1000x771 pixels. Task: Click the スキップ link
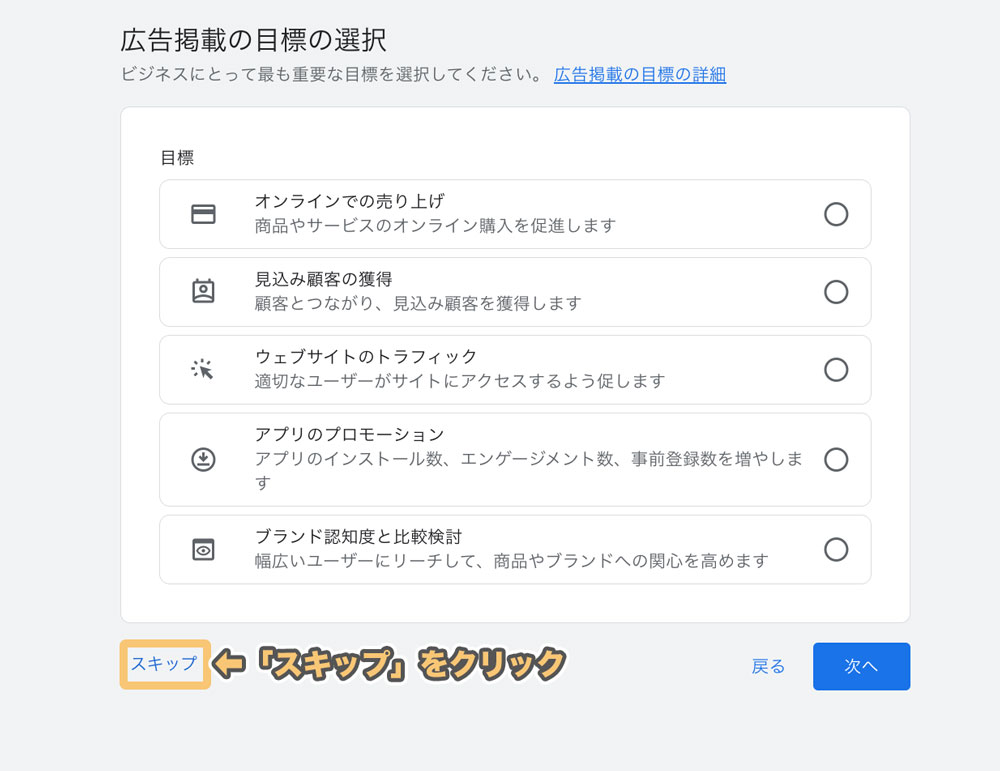point(164,664)
